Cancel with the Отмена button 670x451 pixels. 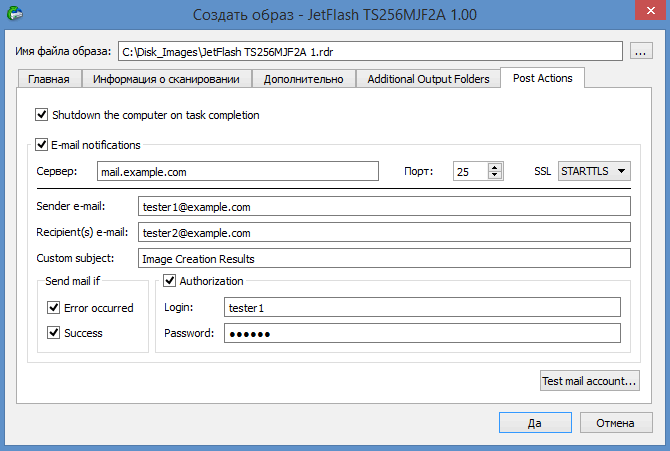616,423
